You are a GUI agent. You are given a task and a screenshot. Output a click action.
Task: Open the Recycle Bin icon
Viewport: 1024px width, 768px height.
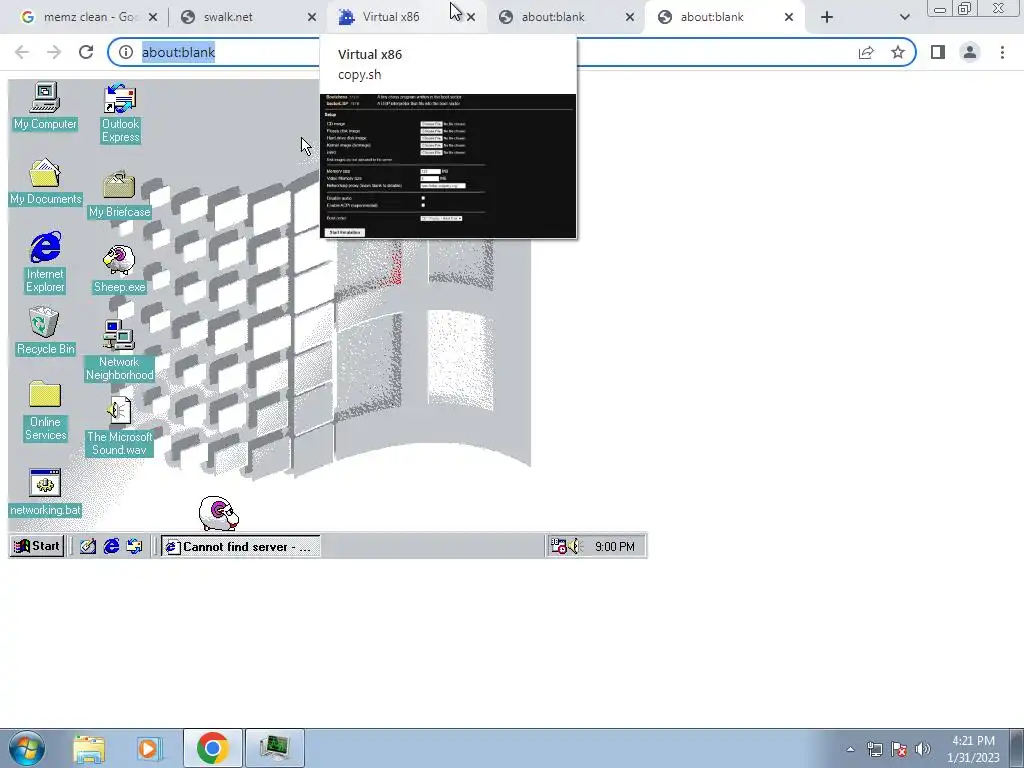tap(45, 331)
